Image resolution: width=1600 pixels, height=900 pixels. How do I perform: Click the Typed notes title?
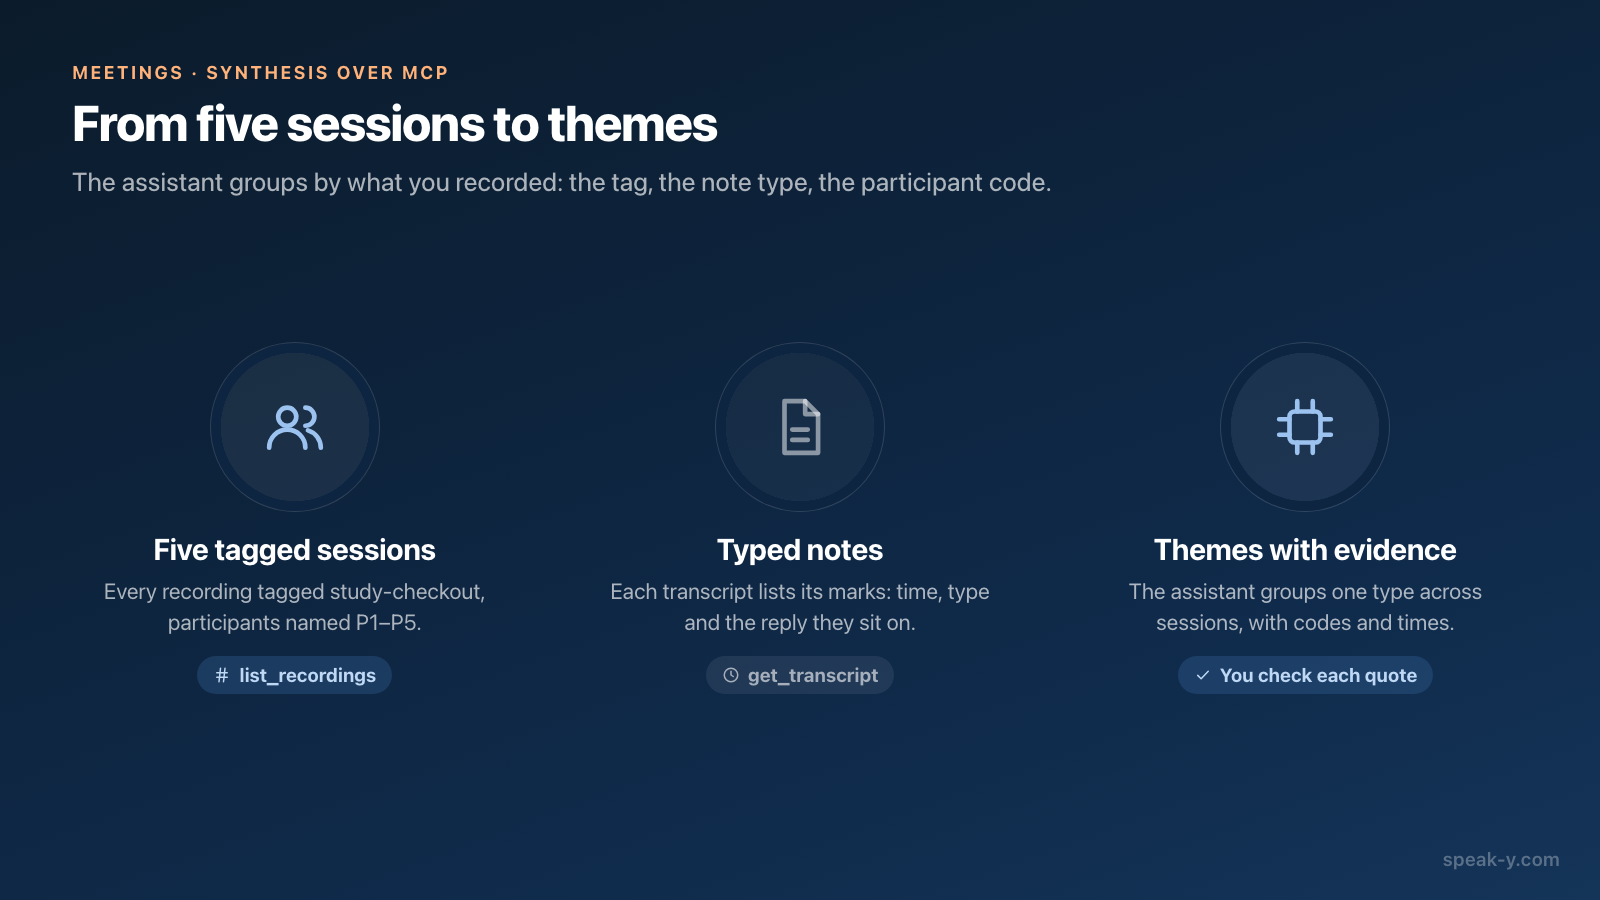800,550
